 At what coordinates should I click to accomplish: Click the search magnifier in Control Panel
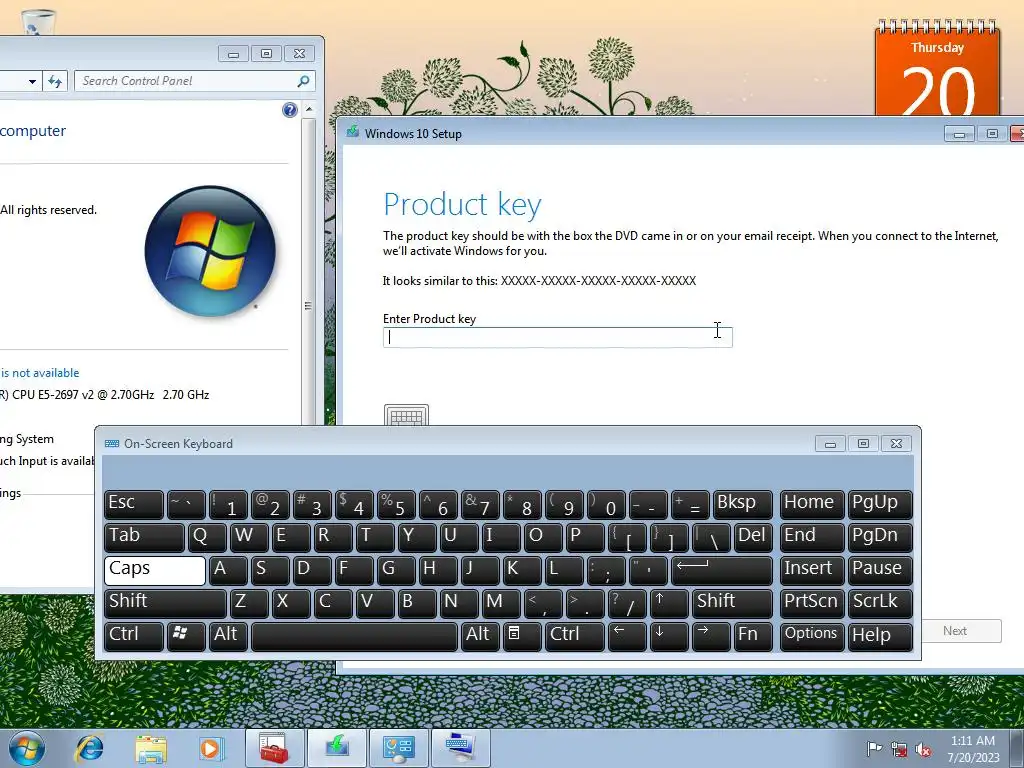pyautogui.click(x=303, y=81)
